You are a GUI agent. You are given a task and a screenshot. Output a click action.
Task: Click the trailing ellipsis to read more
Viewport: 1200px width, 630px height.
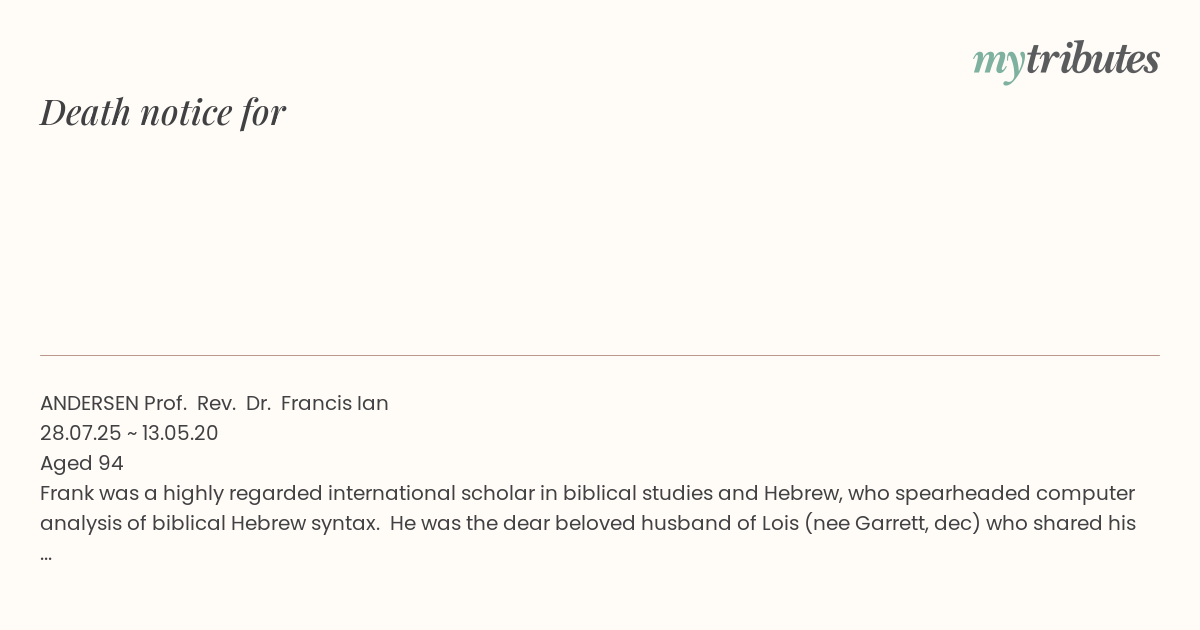click(46, 555)
